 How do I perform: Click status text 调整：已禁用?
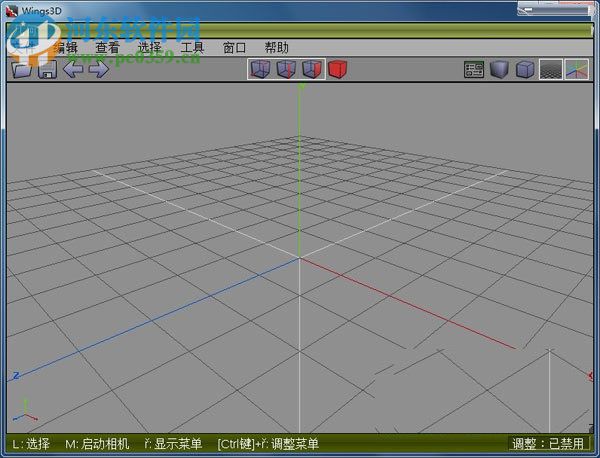point(548,444)
